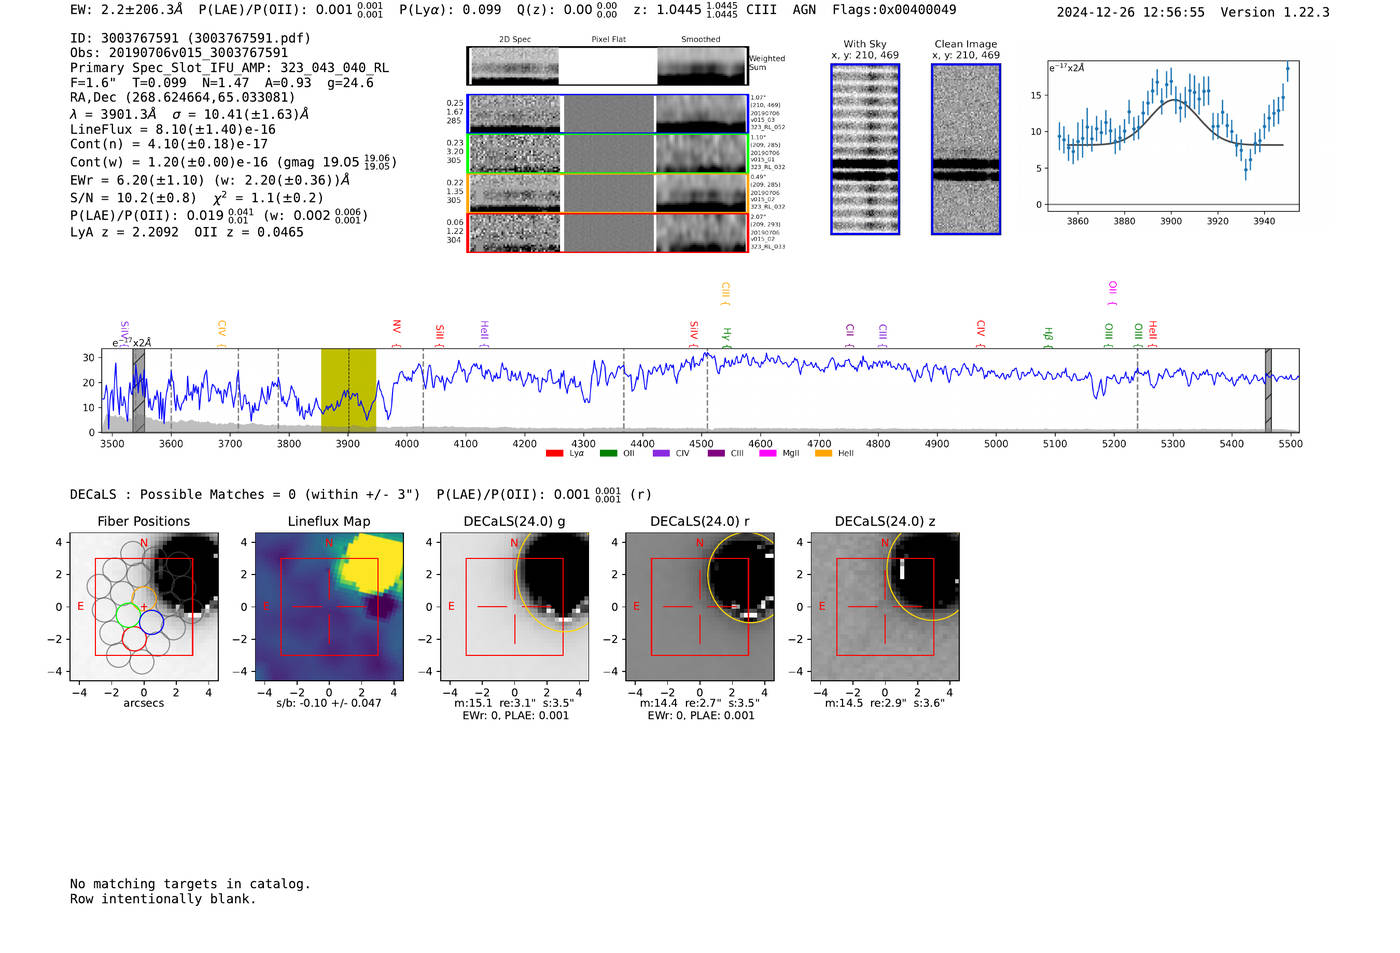Click 'Row intentionally blank.' text

pyautogui.click(x=163, y=899)
